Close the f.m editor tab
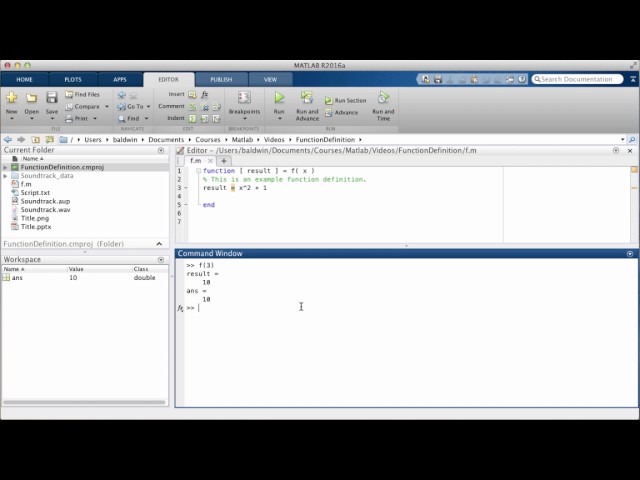This screenshot has height=480, width=640. coord(210,161)
